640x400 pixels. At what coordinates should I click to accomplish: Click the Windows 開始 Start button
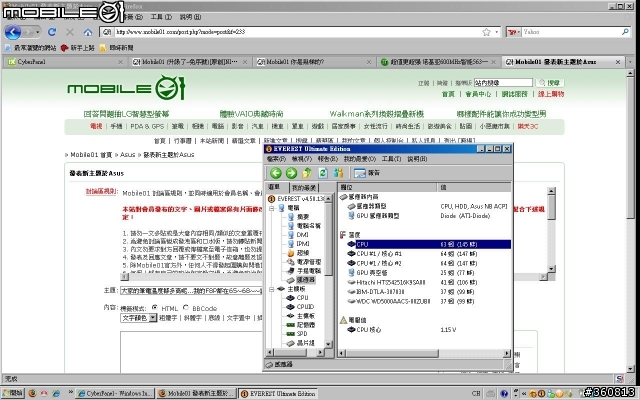13,393
